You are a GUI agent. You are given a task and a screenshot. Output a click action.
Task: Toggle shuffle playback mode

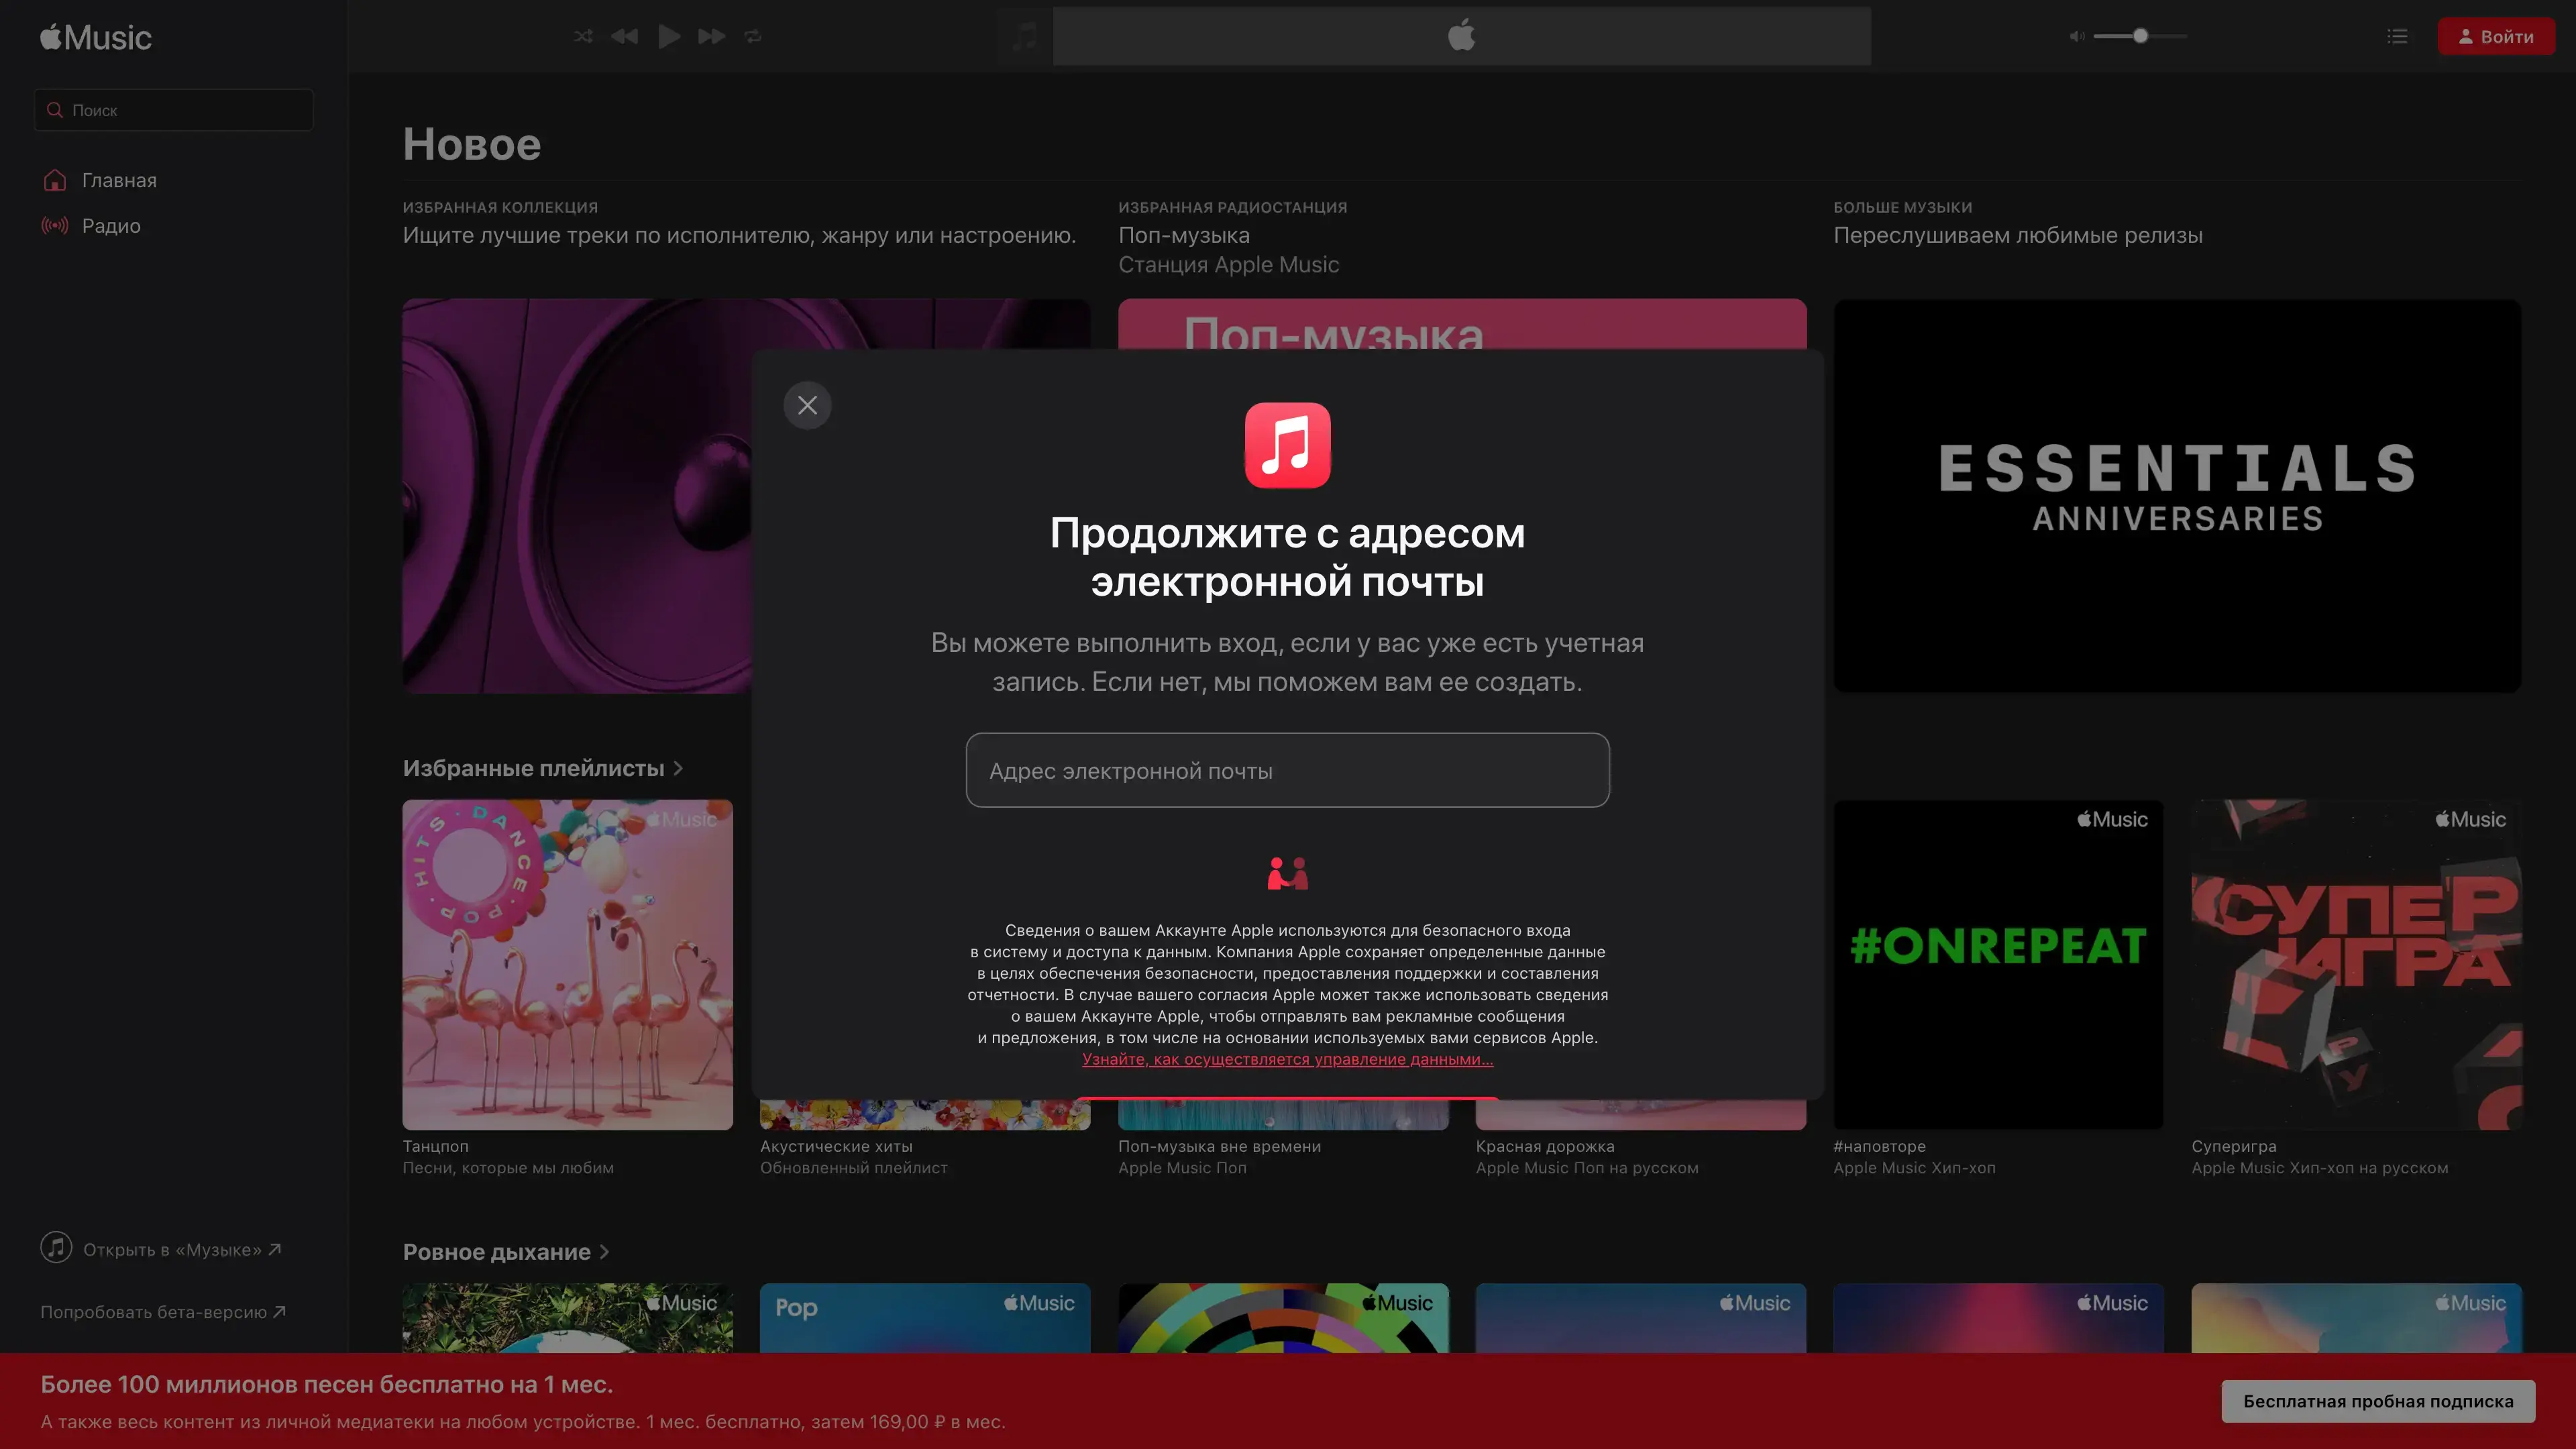[583, 37]
